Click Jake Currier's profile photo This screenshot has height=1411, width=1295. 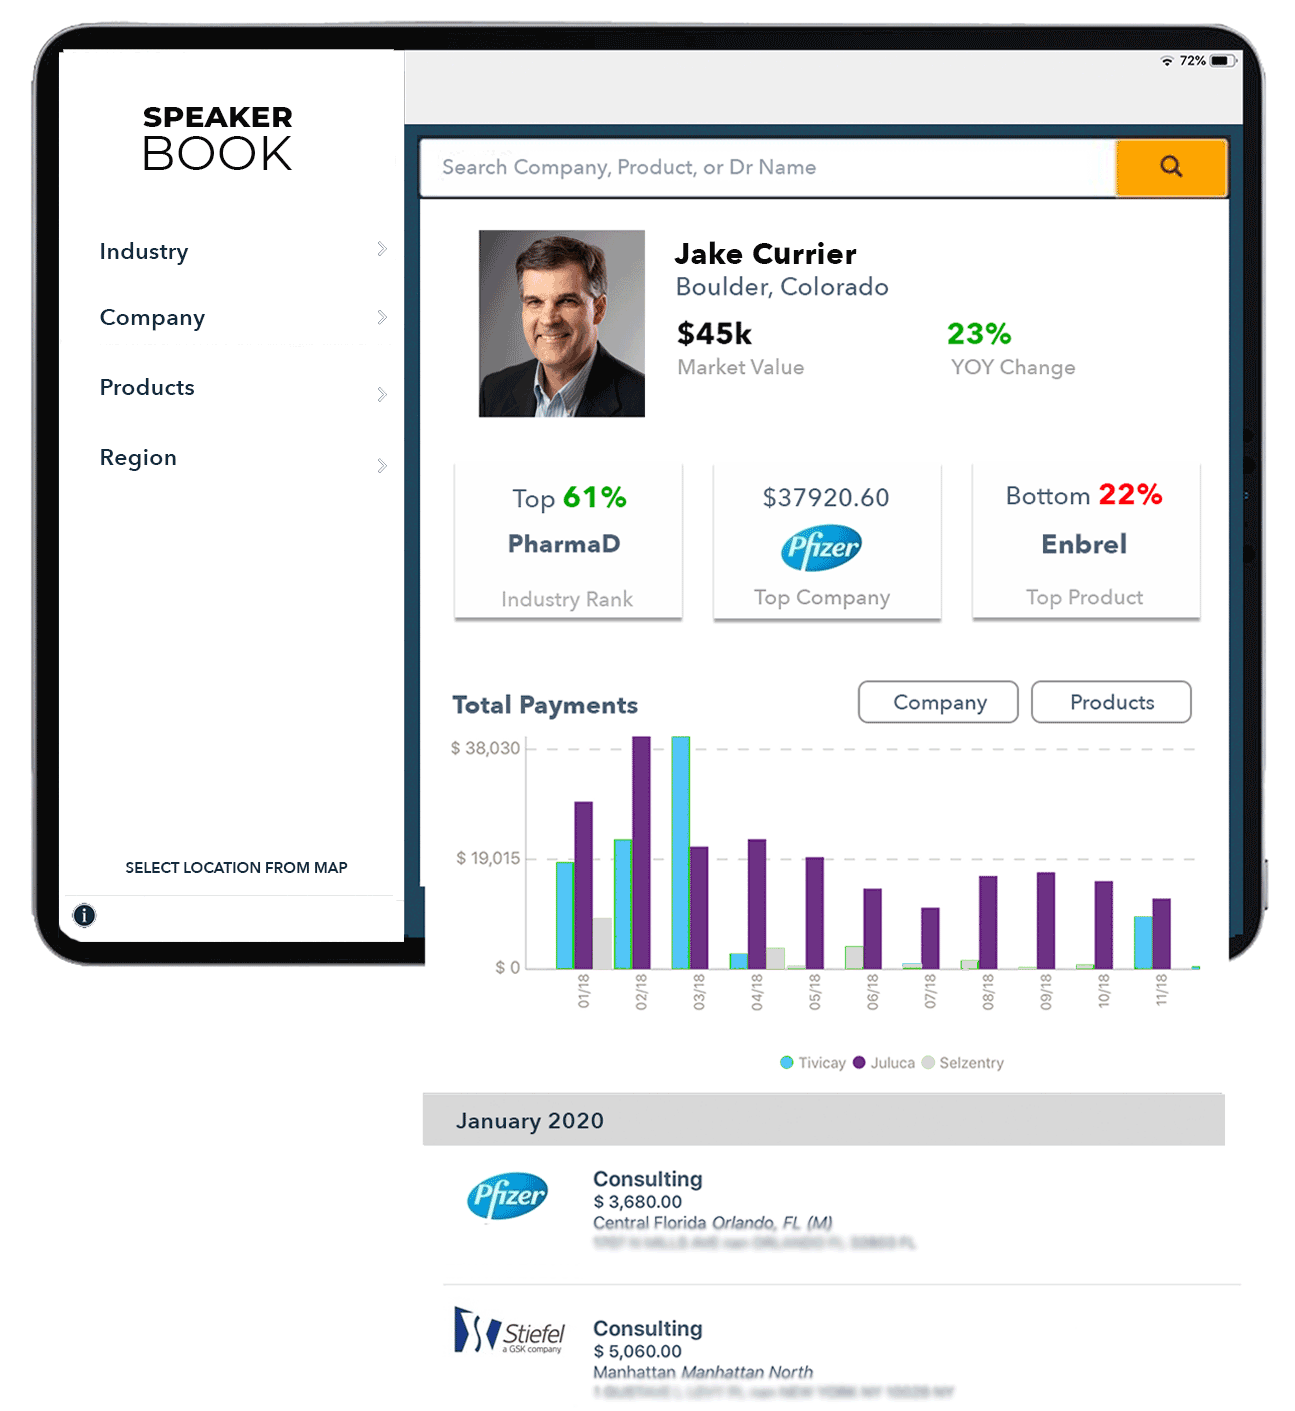click(x=562, y=324)
